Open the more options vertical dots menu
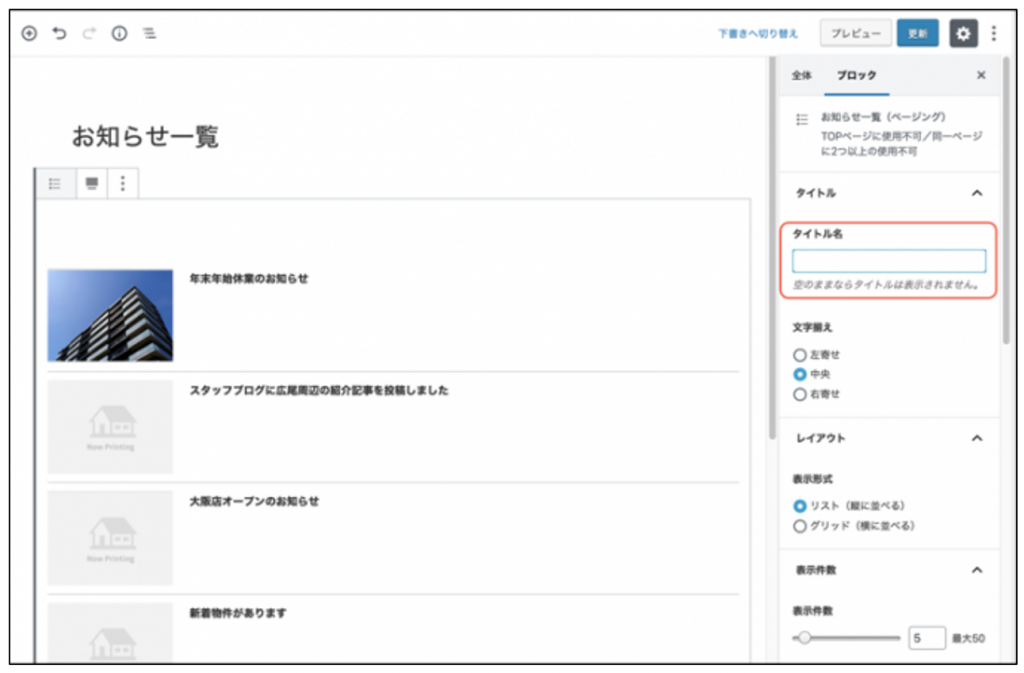The width and height of the screenshot is (1024, 673). coord(993,33)
